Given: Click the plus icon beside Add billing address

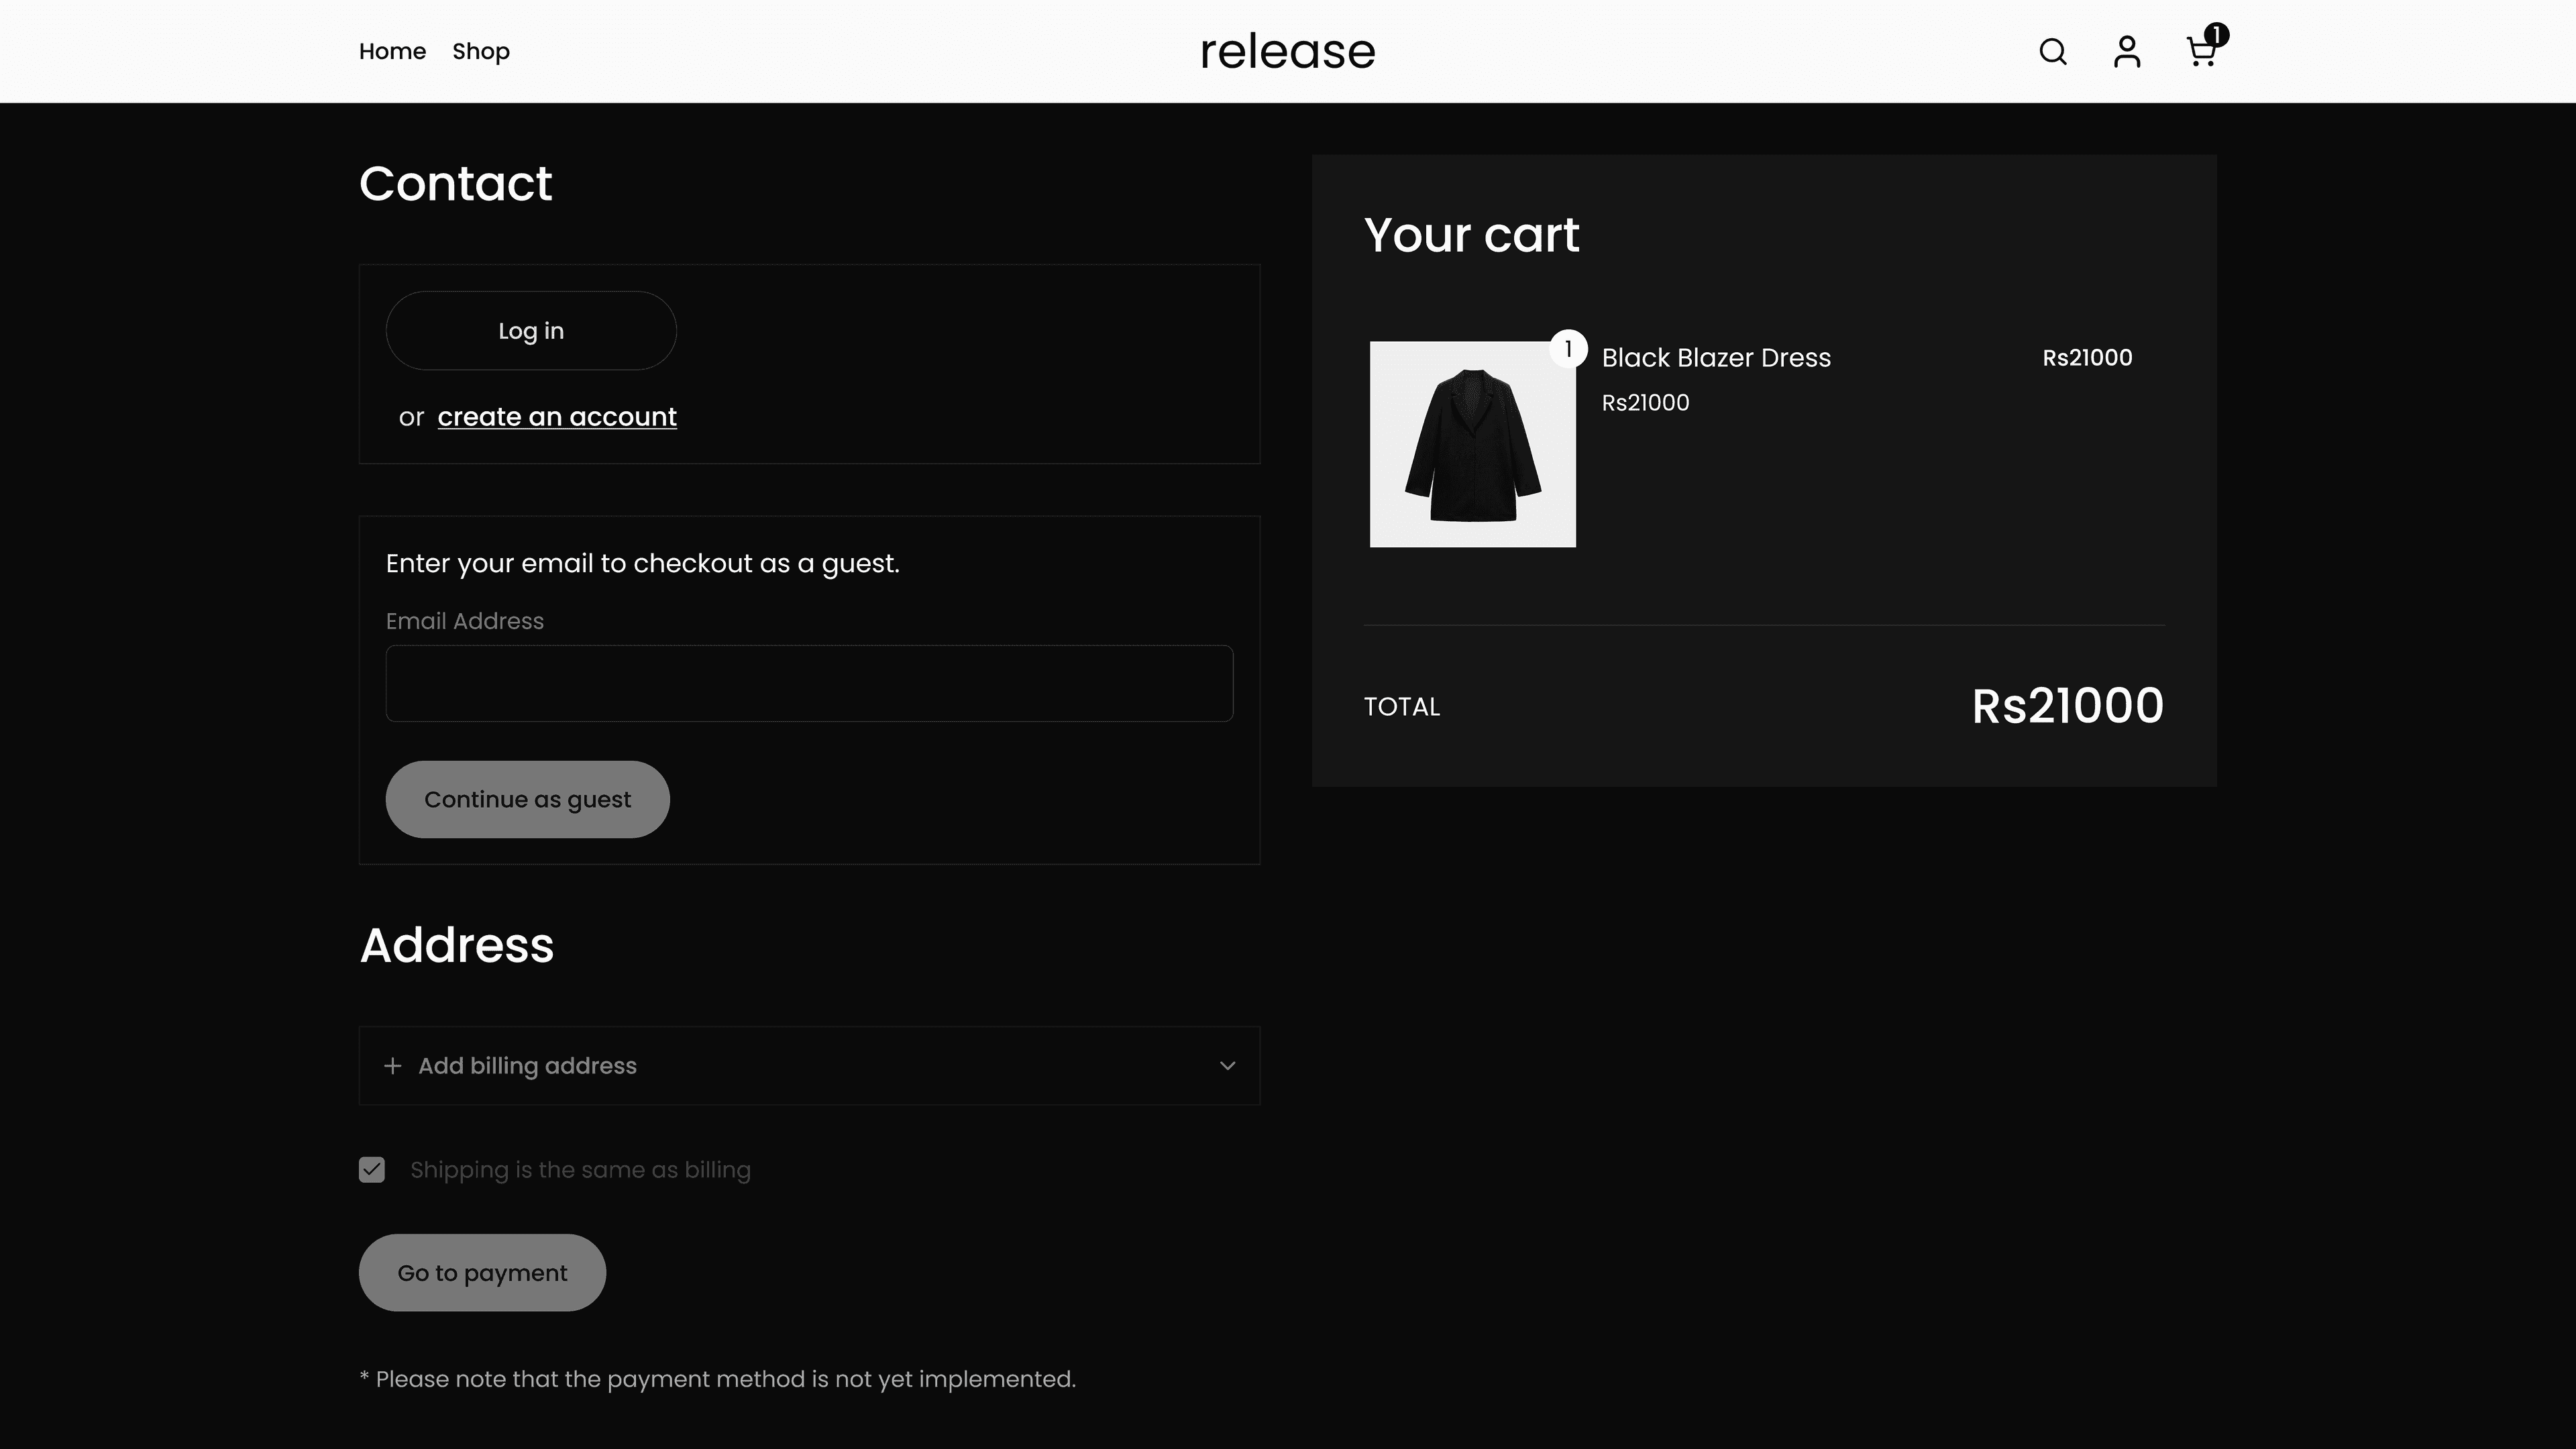Looking at the screenshot, I should point(392,1066).
